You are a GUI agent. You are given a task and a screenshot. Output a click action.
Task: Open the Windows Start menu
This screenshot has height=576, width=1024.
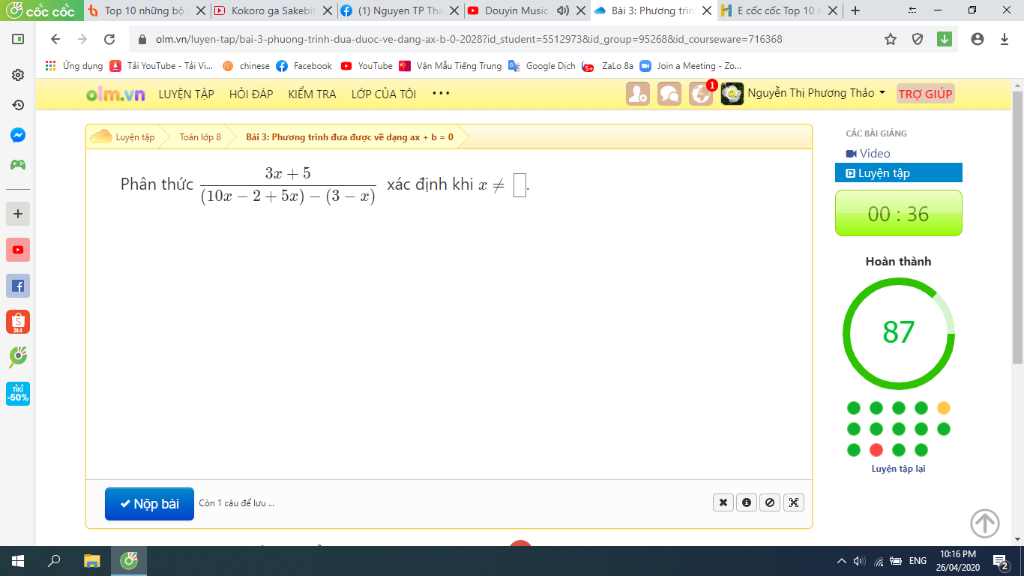tap(18, 561)
